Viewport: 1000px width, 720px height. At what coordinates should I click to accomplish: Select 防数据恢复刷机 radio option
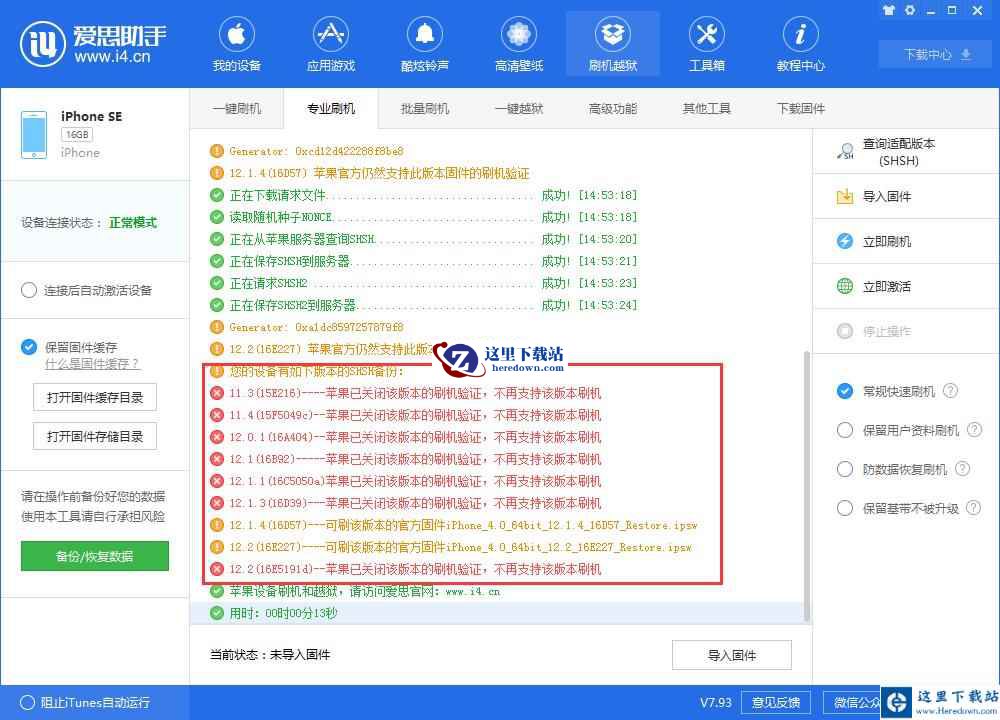(845, 469)
